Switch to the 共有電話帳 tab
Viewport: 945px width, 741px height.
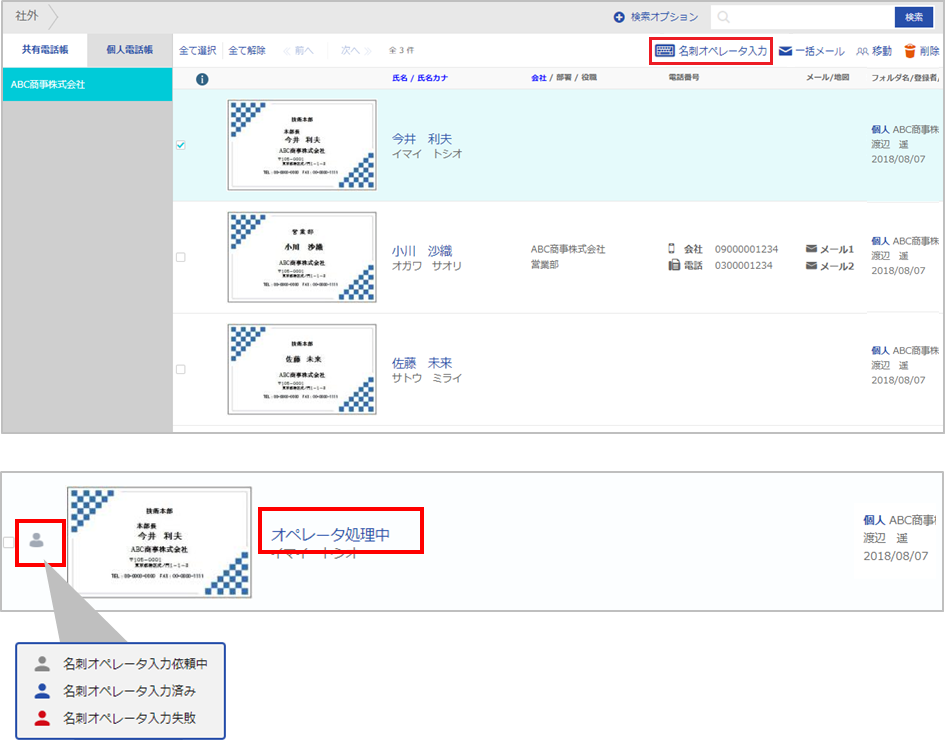click(x=45, y=50)
